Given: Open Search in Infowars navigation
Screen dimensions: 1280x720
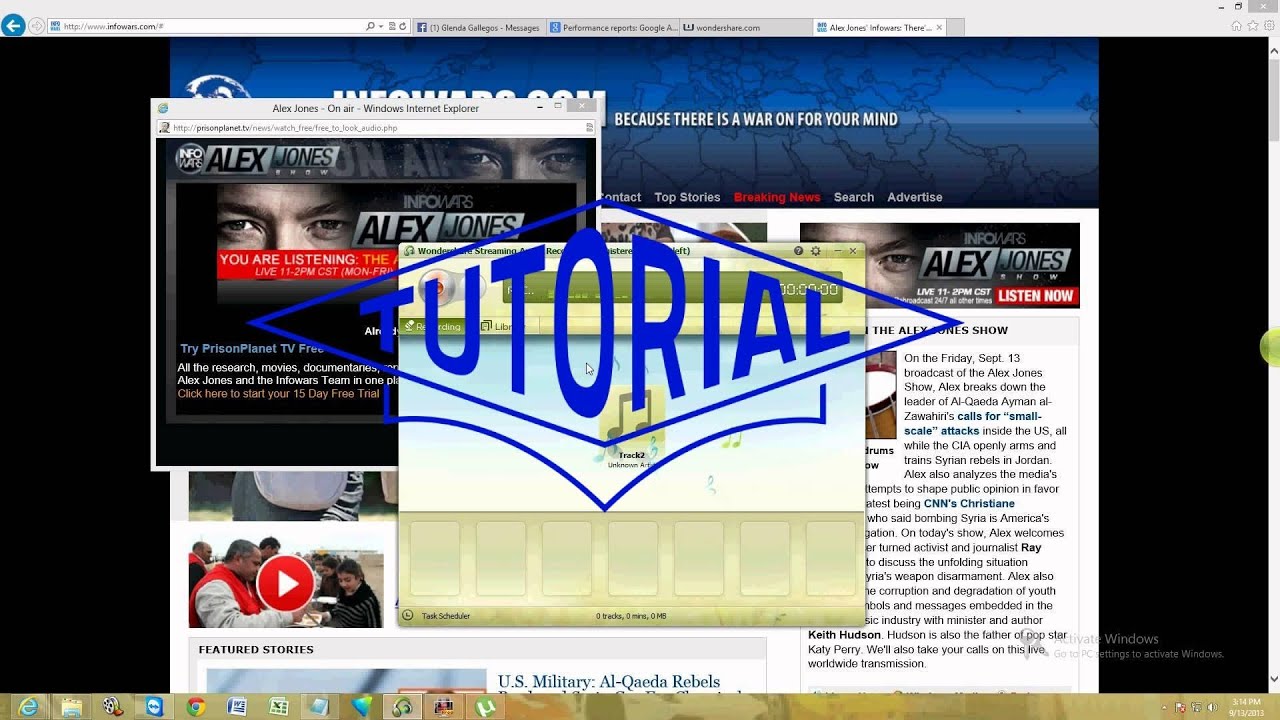Looking at the screenshot, I should tap(854, 197).
